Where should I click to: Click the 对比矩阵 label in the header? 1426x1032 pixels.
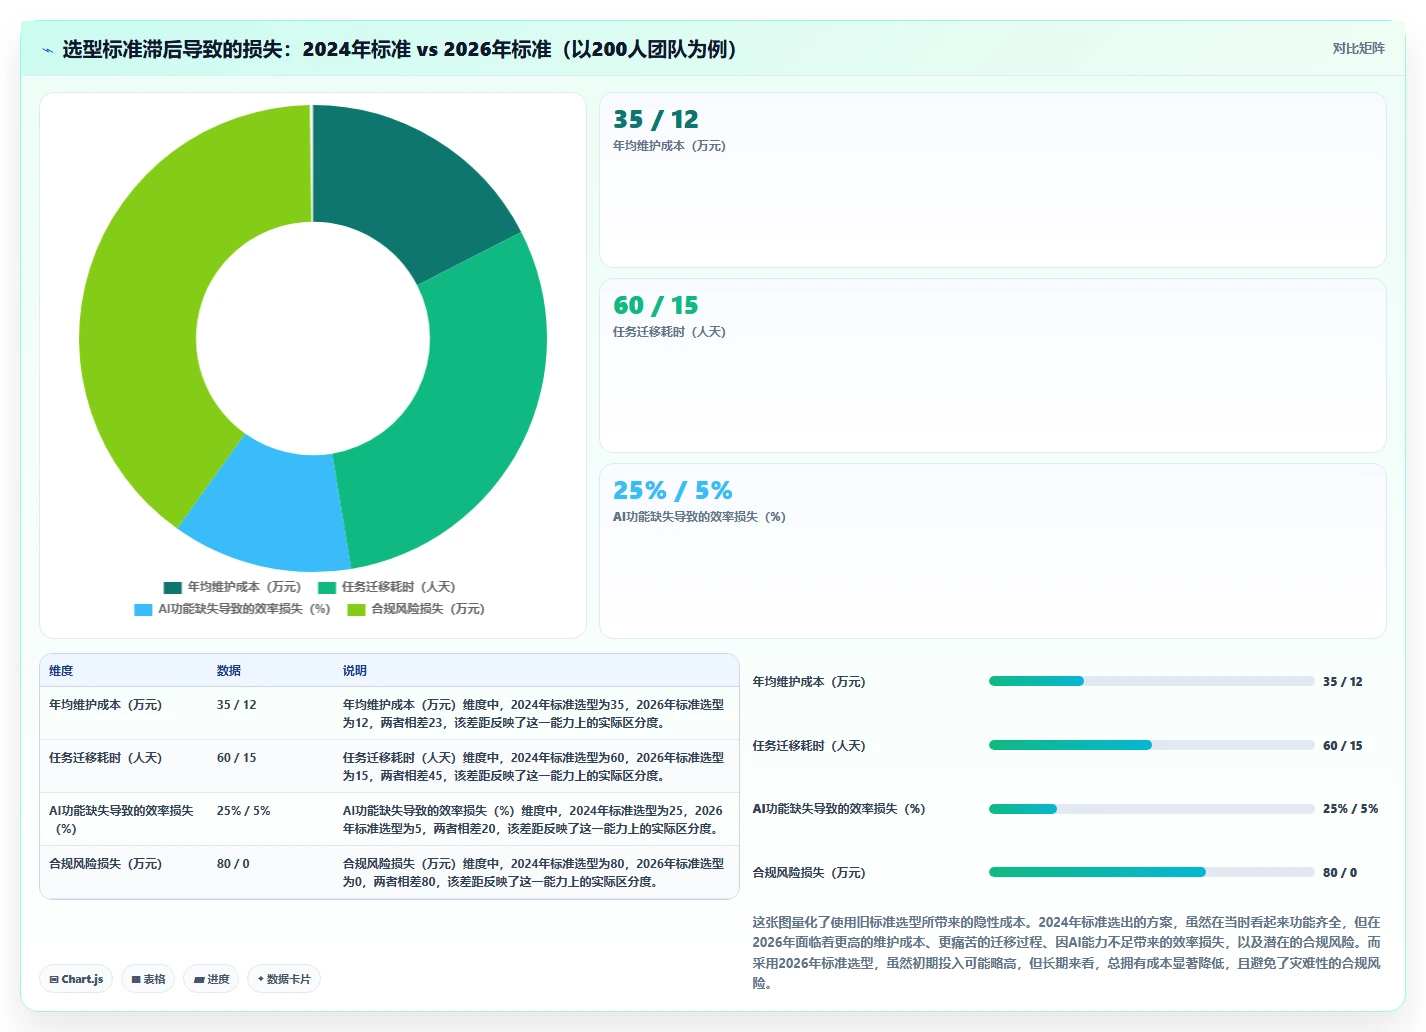pyautogui.click(x=1358, y=49)
